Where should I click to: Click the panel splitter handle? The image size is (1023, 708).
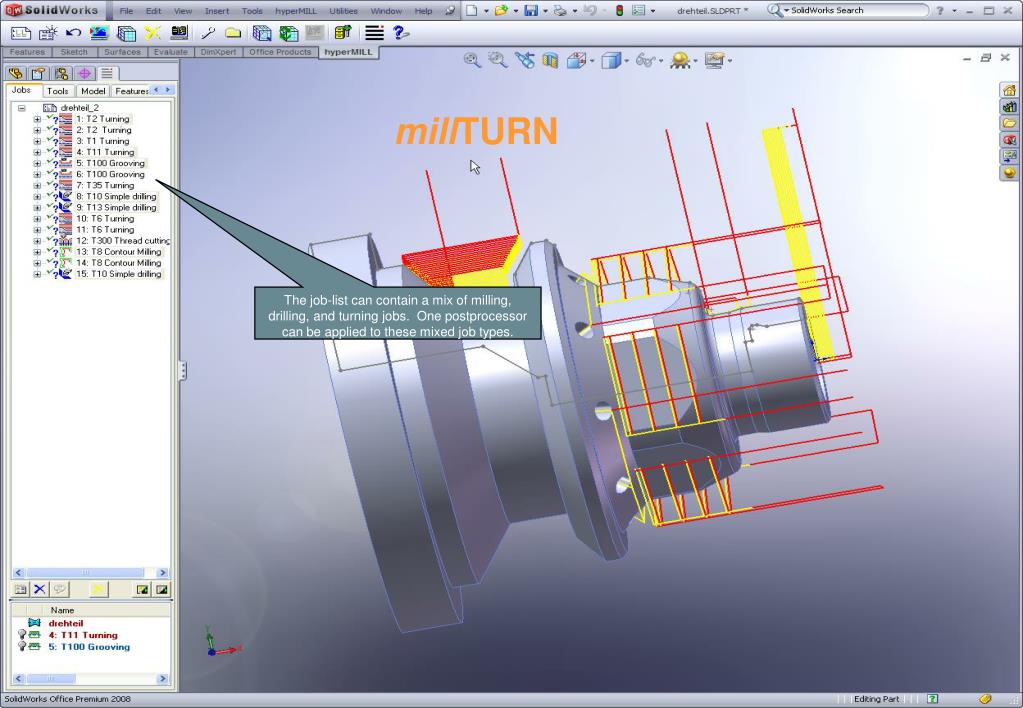click(183, 371)
